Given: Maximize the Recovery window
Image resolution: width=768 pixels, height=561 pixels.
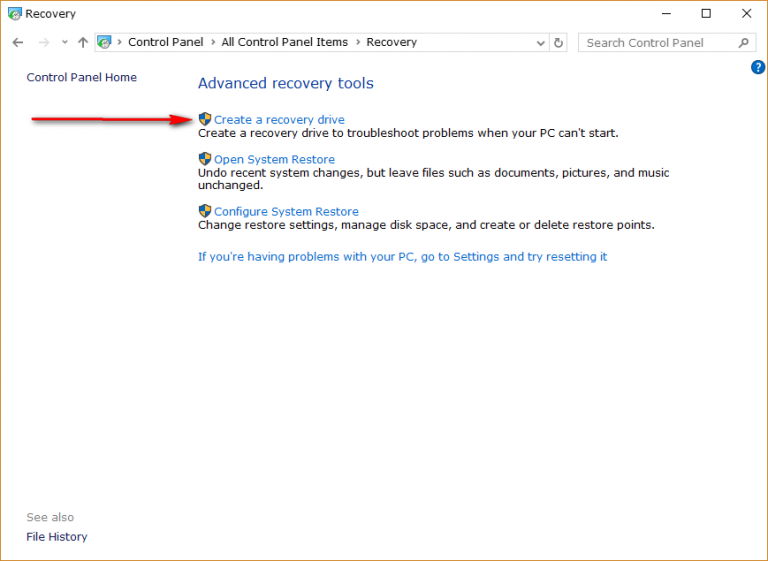Looking at the screenshot, I should [706, 14].
